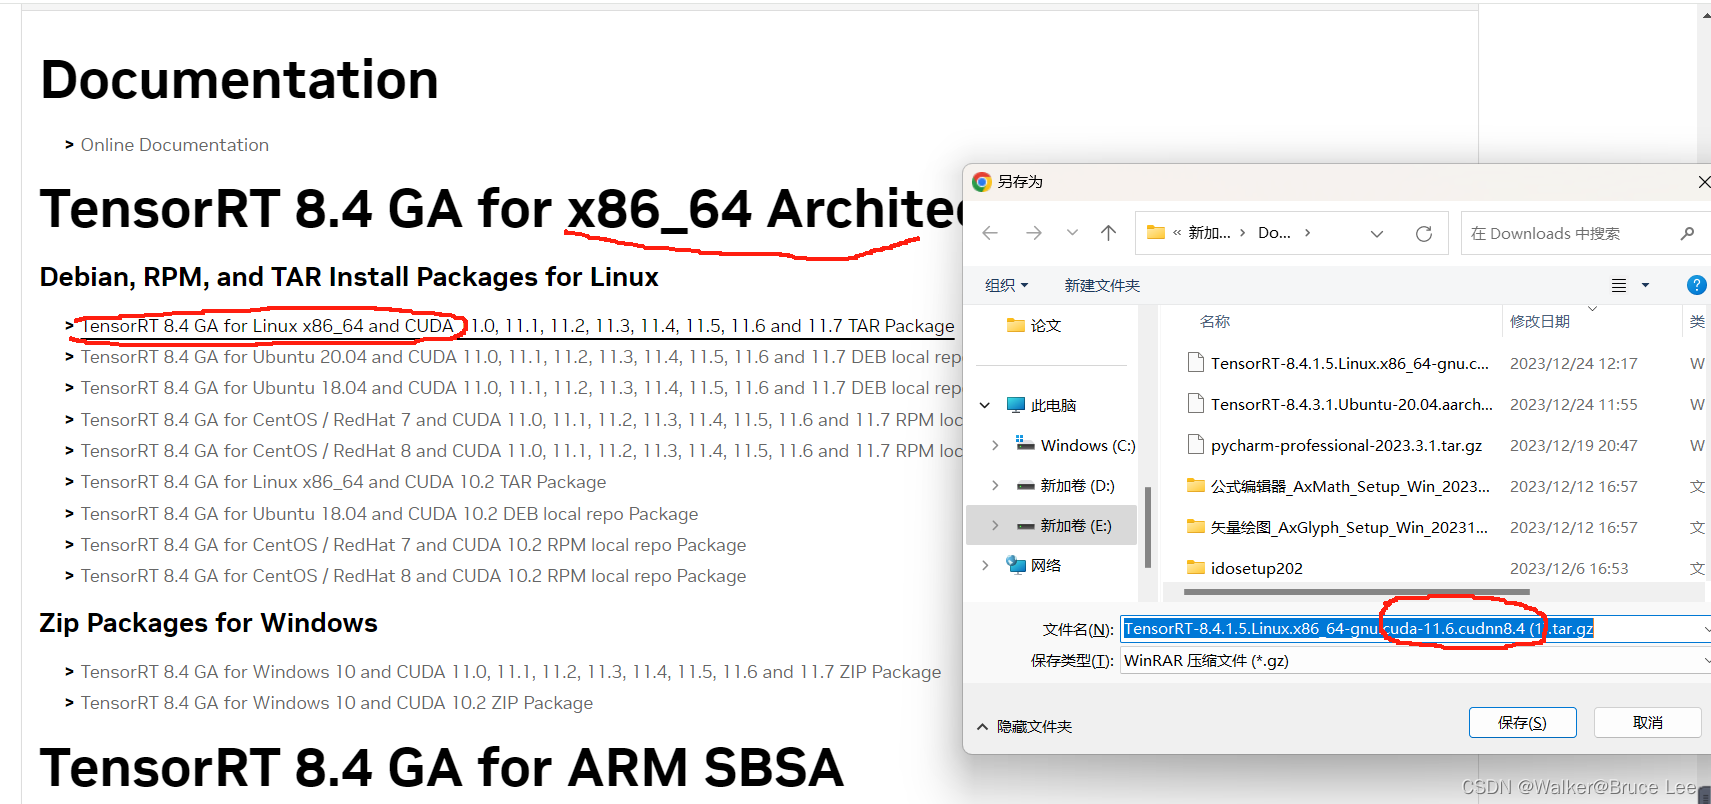Collapse the 此电脑 tree node
Image resolution: width=1711 pixels, height=804 pixels.
(985, 405)
